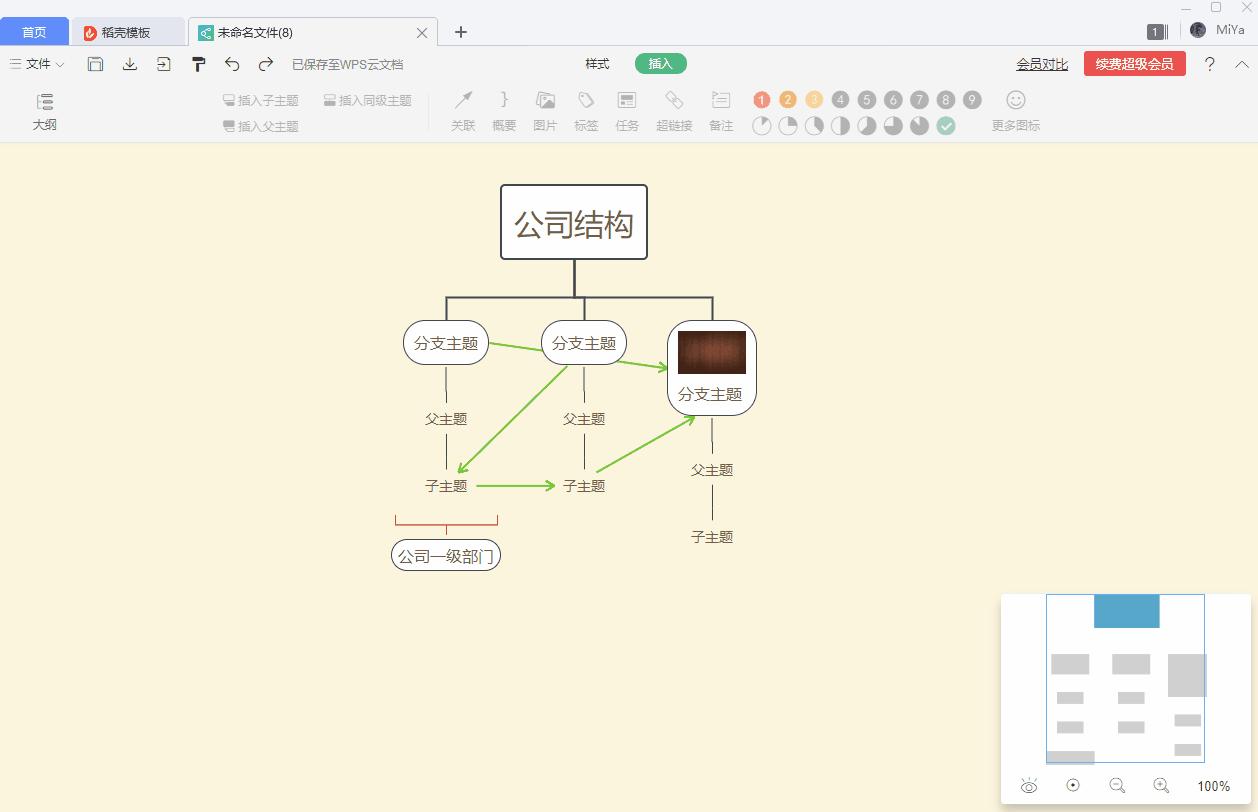Viewport: 1258px width, 812px height.
Task: Insert a 备注 note
Action: 720,110
